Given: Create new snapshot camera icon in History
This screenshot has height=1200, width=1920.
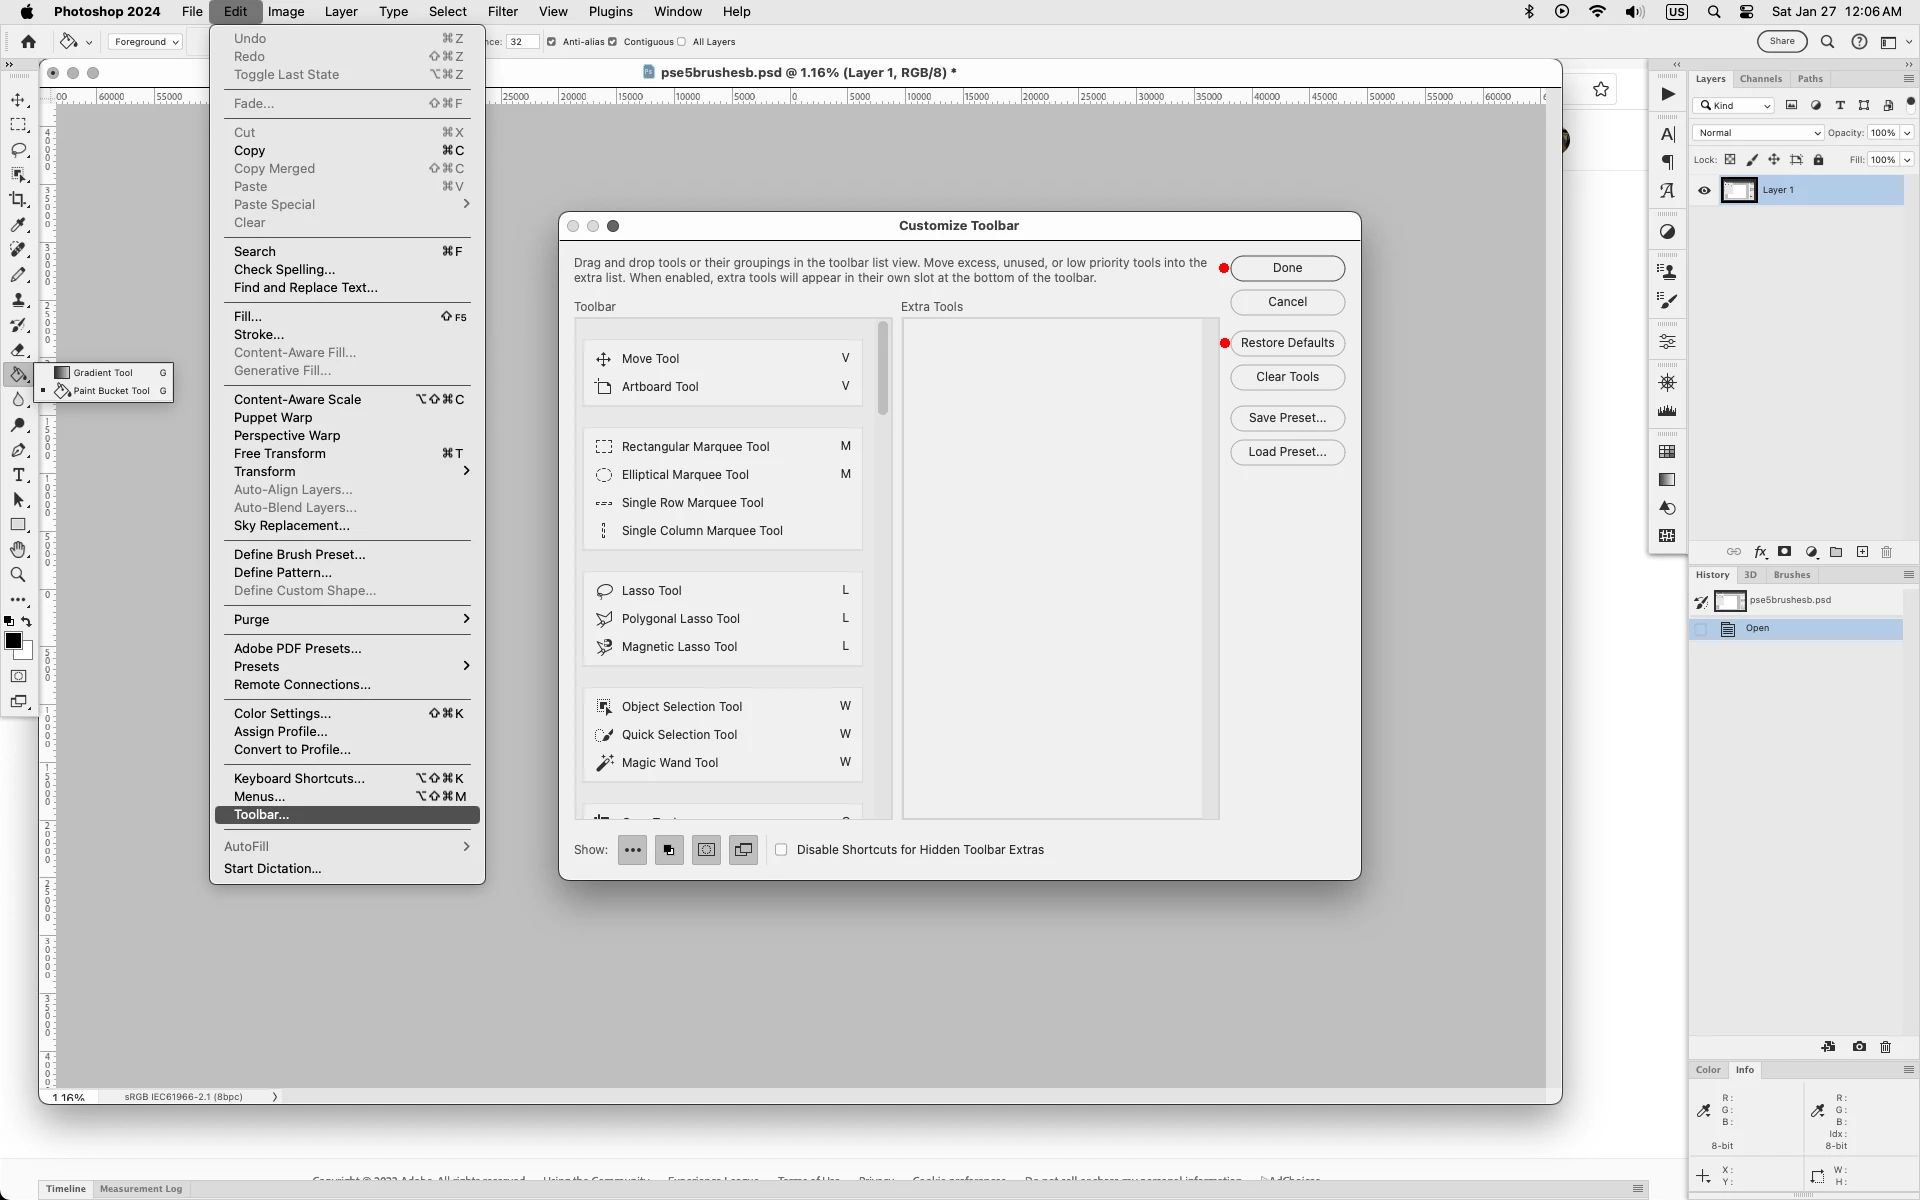Looking at the screenshot, I should (1859, 1047).
